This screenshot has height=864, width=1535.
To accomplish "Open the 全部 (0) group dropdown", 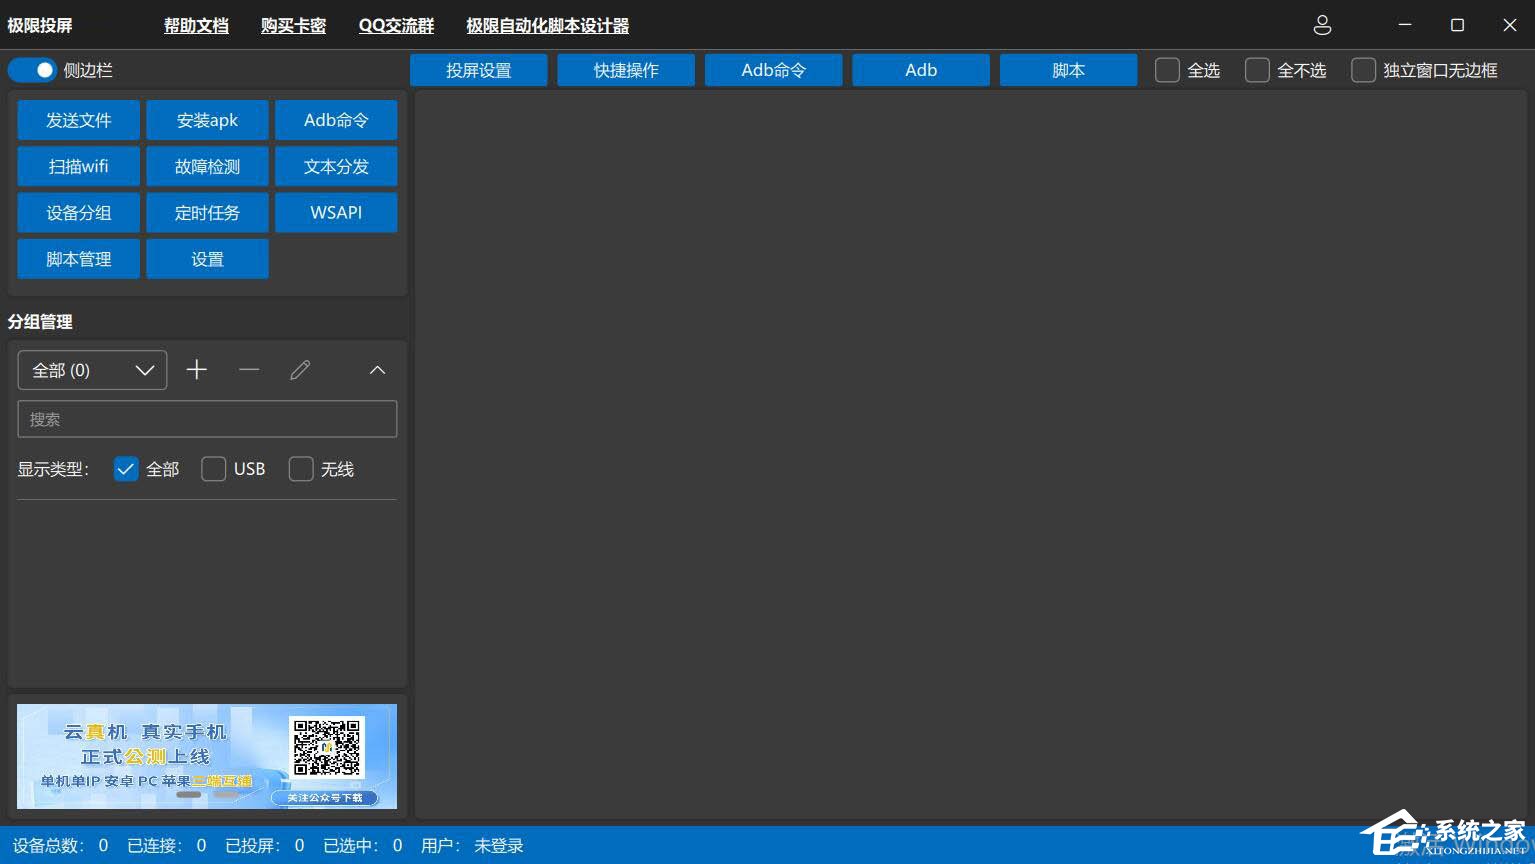I will point(92,370).
